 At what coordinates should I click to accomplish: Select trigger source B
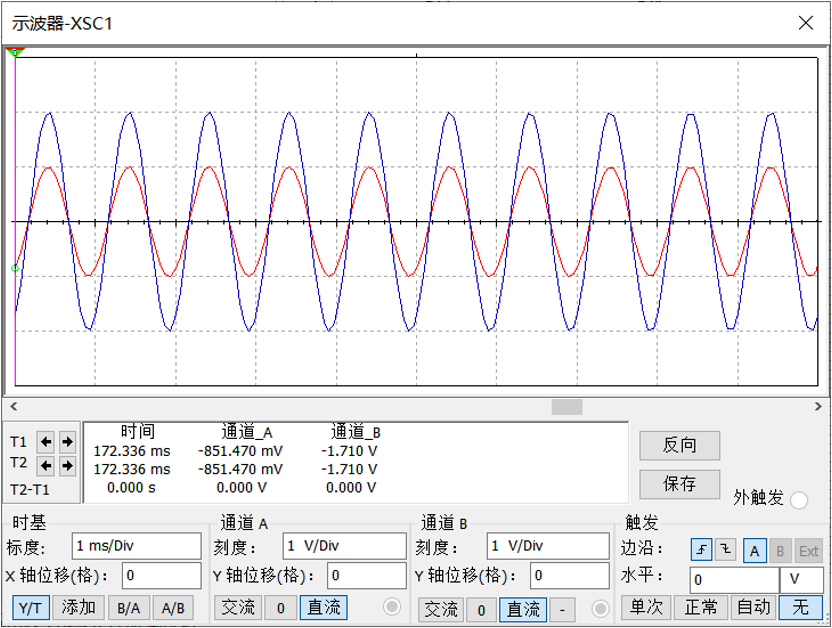click(780, 550)
